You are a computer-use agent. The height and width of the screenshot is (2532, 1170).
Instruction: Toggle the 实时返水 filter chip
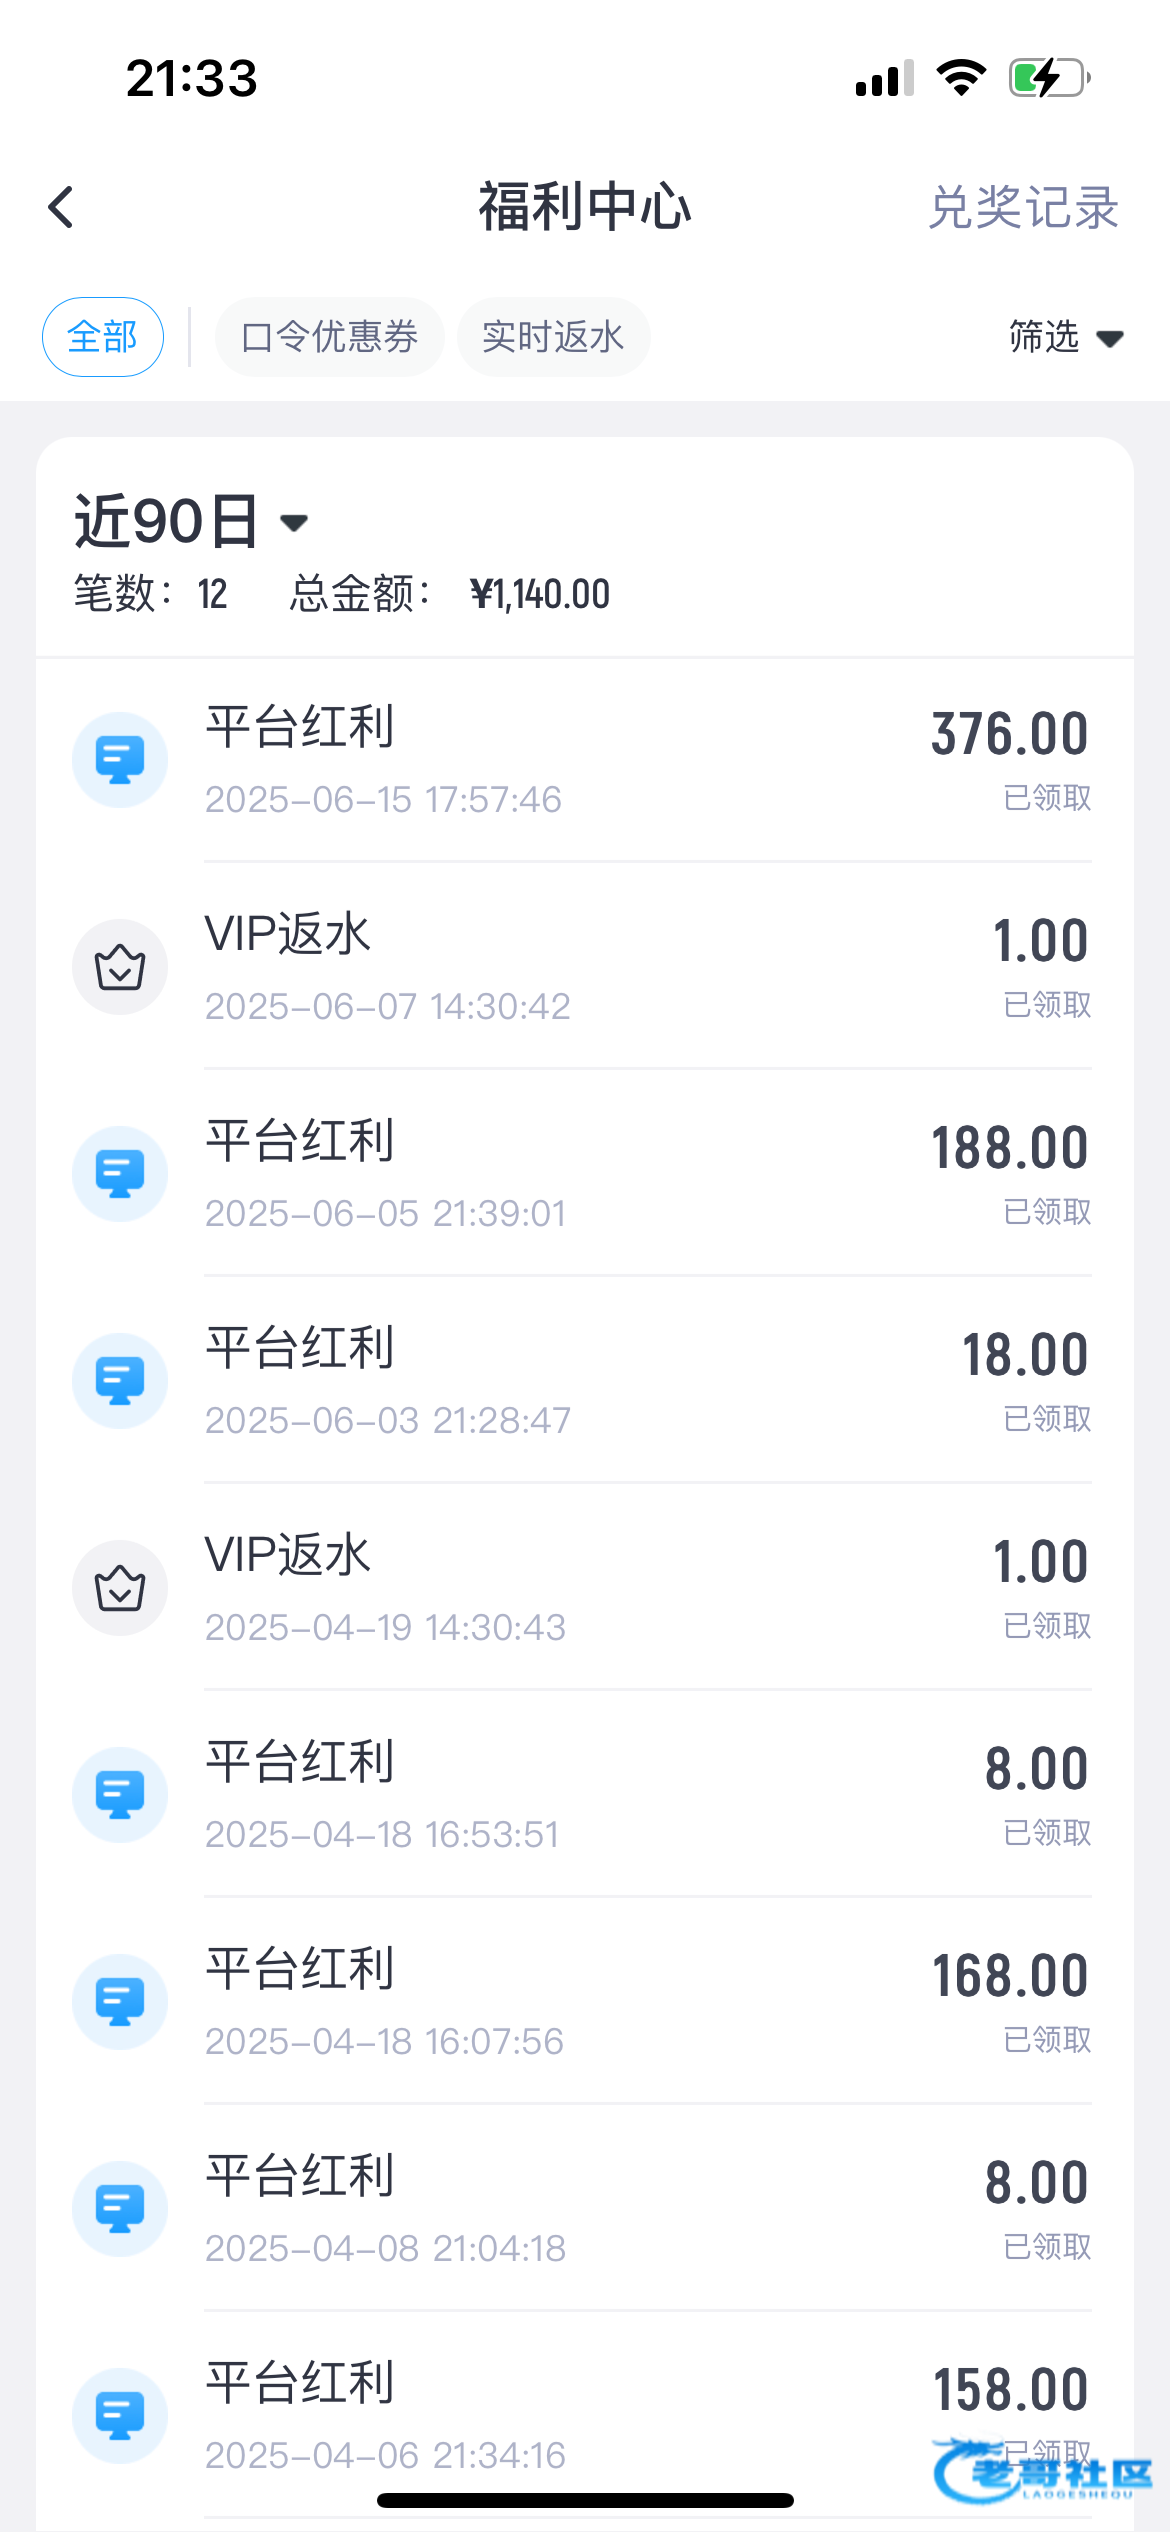pyautogui.click(x=553, y=337)
